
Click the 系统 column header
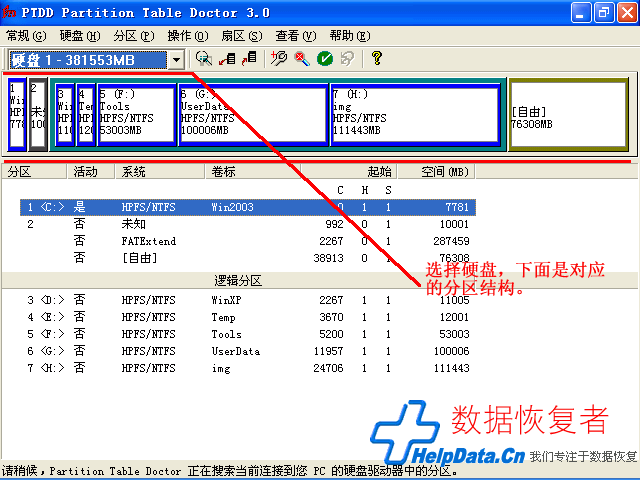[x=160, y=172]
